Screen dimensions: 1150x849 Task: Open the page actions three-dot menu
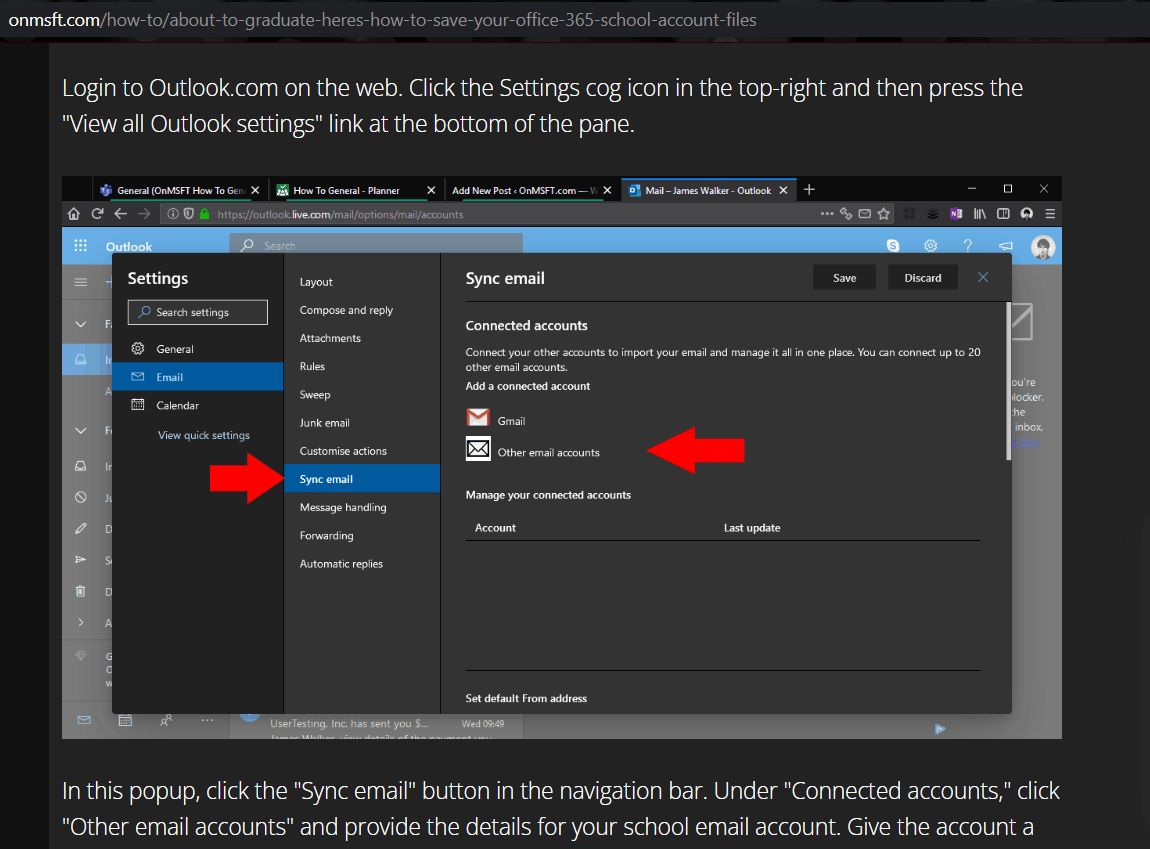point(827,214)
